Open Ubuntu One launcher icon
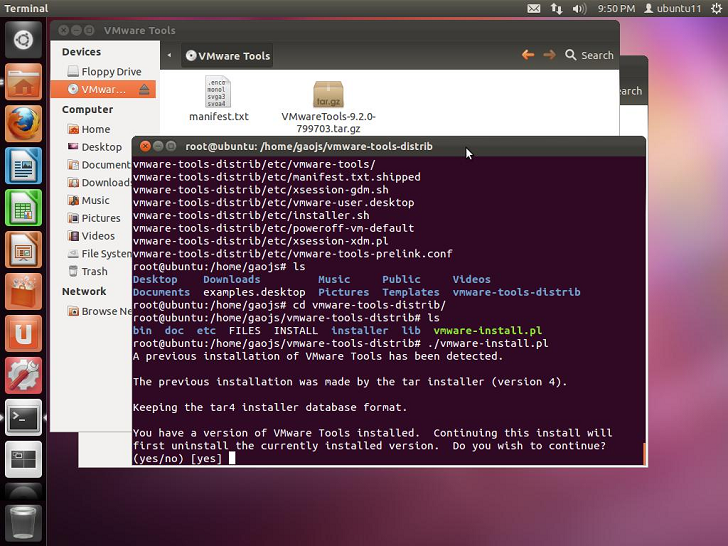This screenshot has height=546, width=728. tap(23, 333)
